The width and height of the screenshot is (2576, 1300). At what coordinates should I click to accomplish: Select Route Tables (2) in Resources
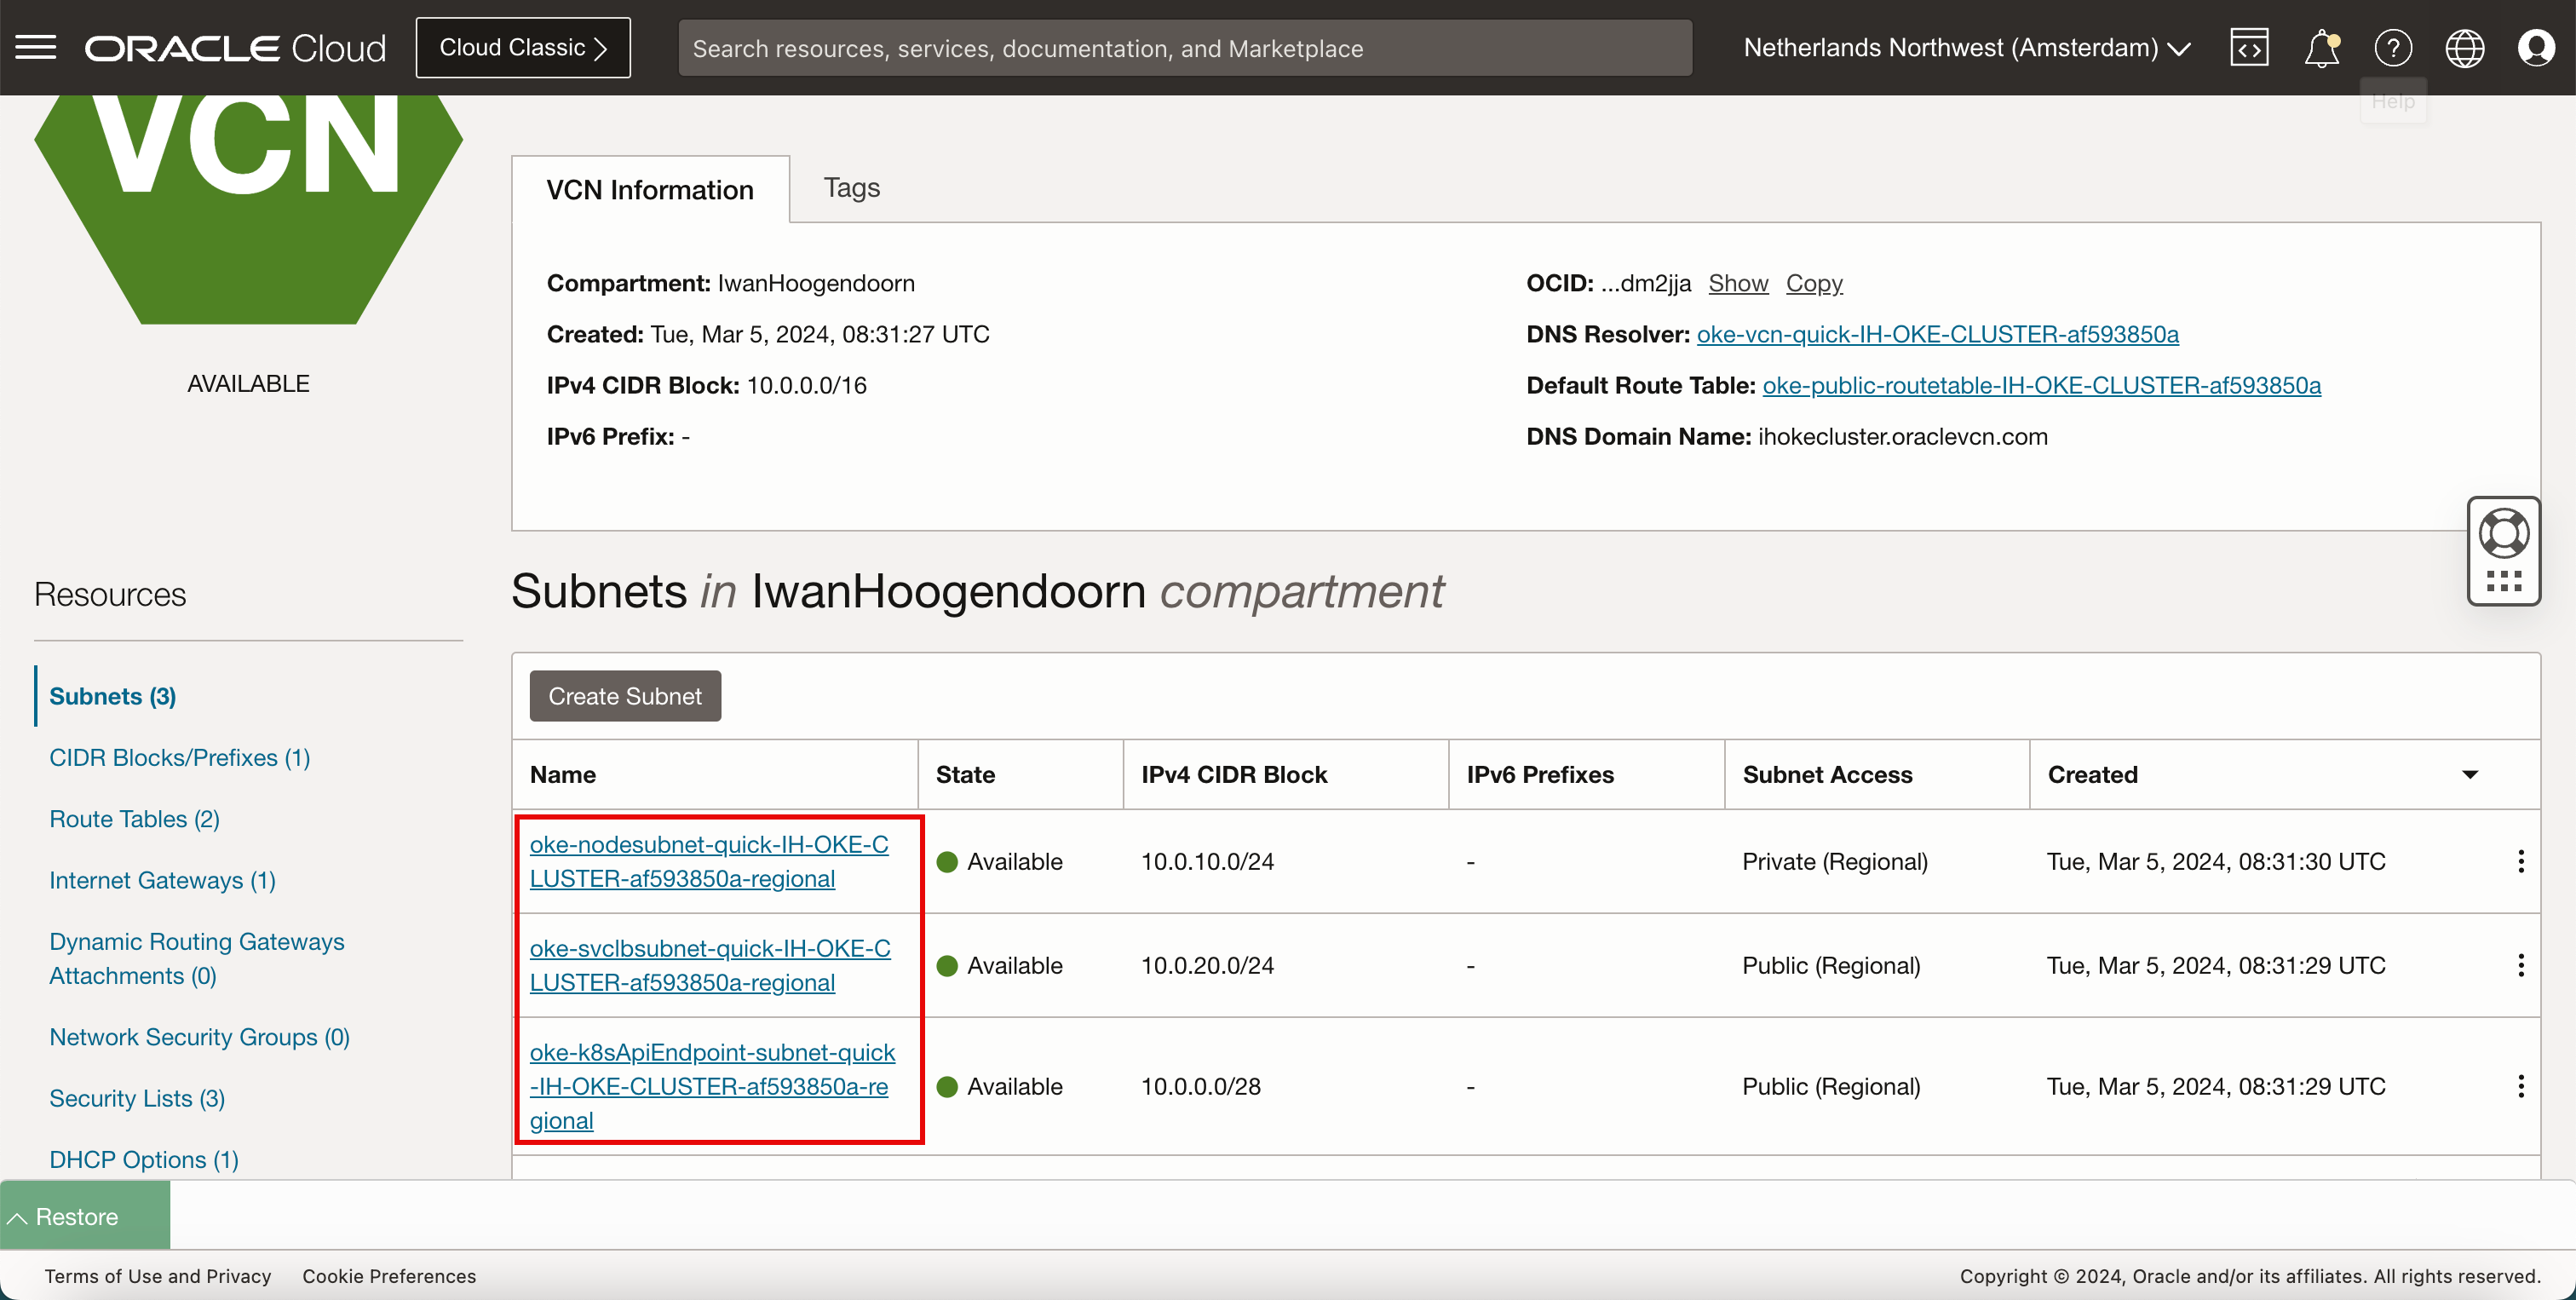(x=134, y=818)
